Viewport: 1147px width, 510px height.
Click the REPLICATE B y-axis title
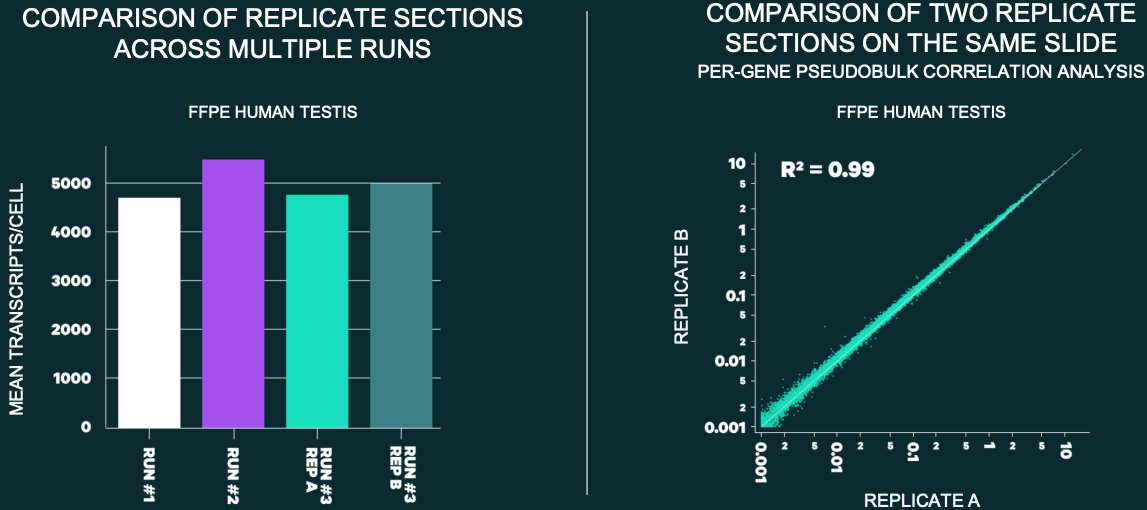(x=682, y=286)
